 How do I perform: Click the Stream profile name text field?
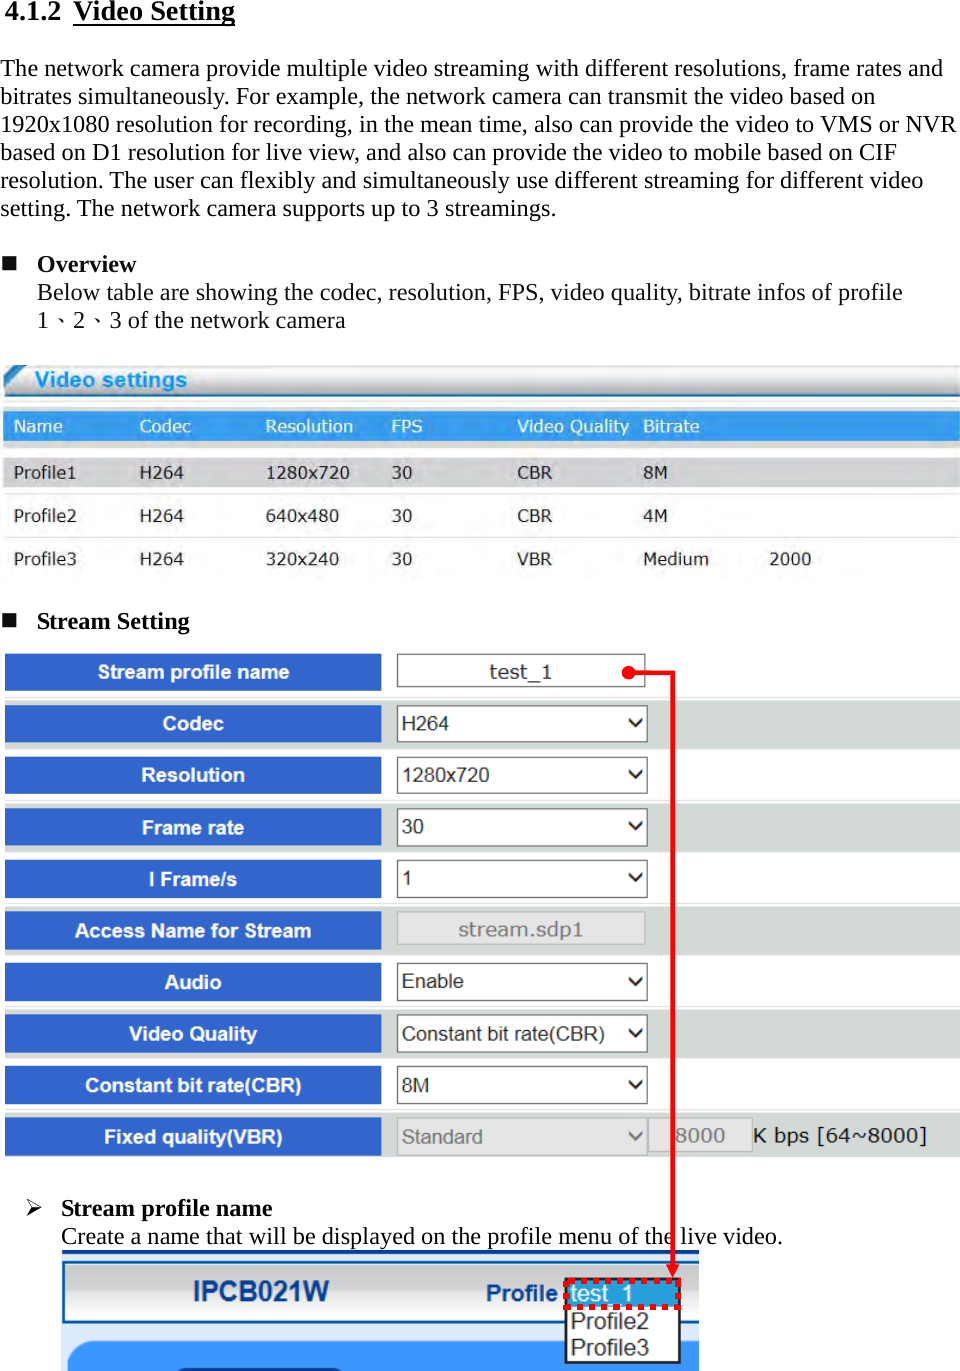point(520,671)
